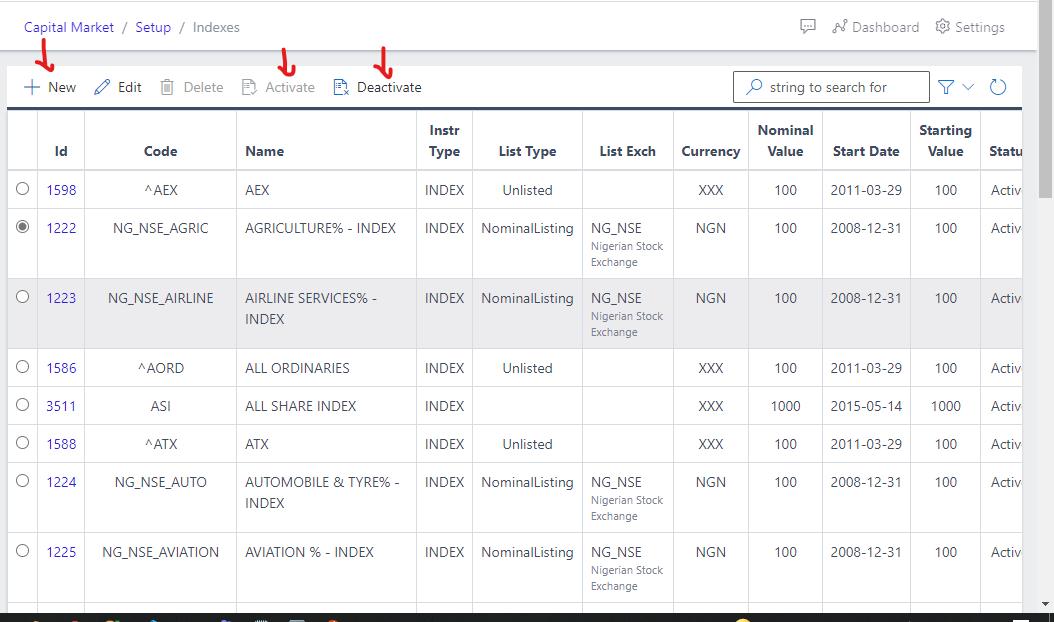Open the filter icon

[x=943, y=87]
